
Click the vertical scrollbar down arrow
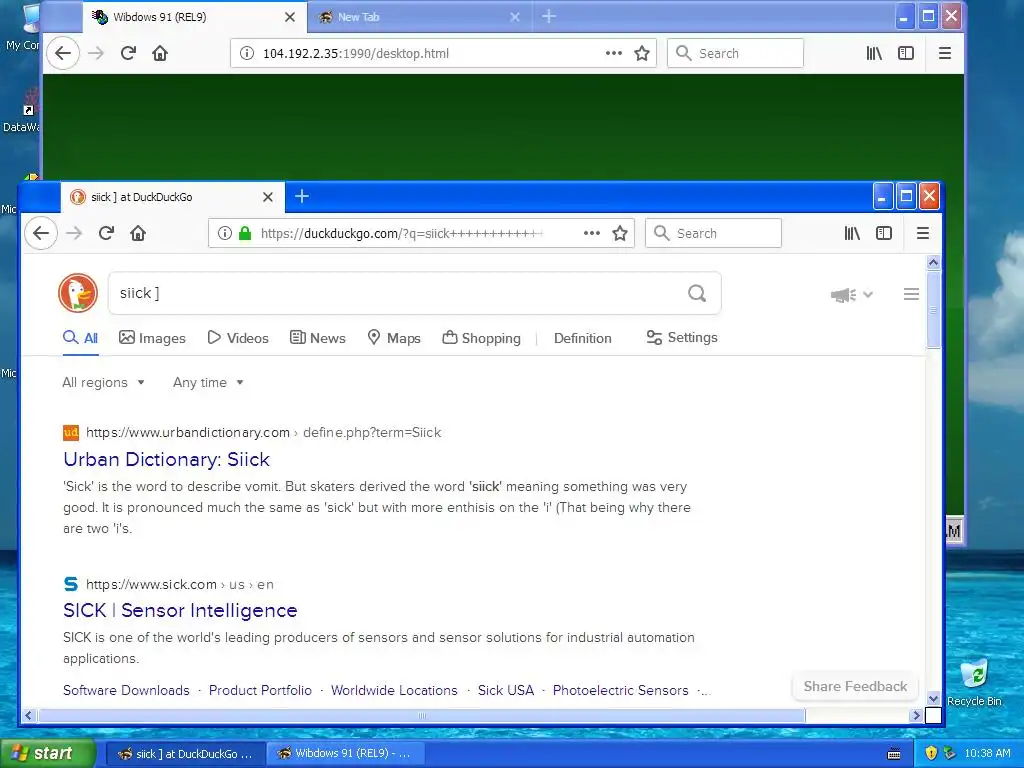coord(933,698)
